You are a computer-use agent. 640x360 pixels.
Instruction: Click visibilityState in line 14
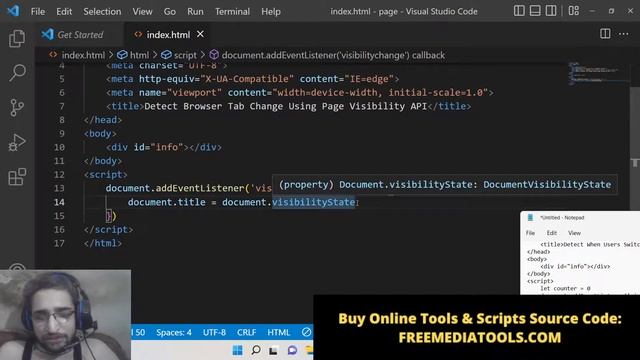pyautogui.click(x=313, y=202)
